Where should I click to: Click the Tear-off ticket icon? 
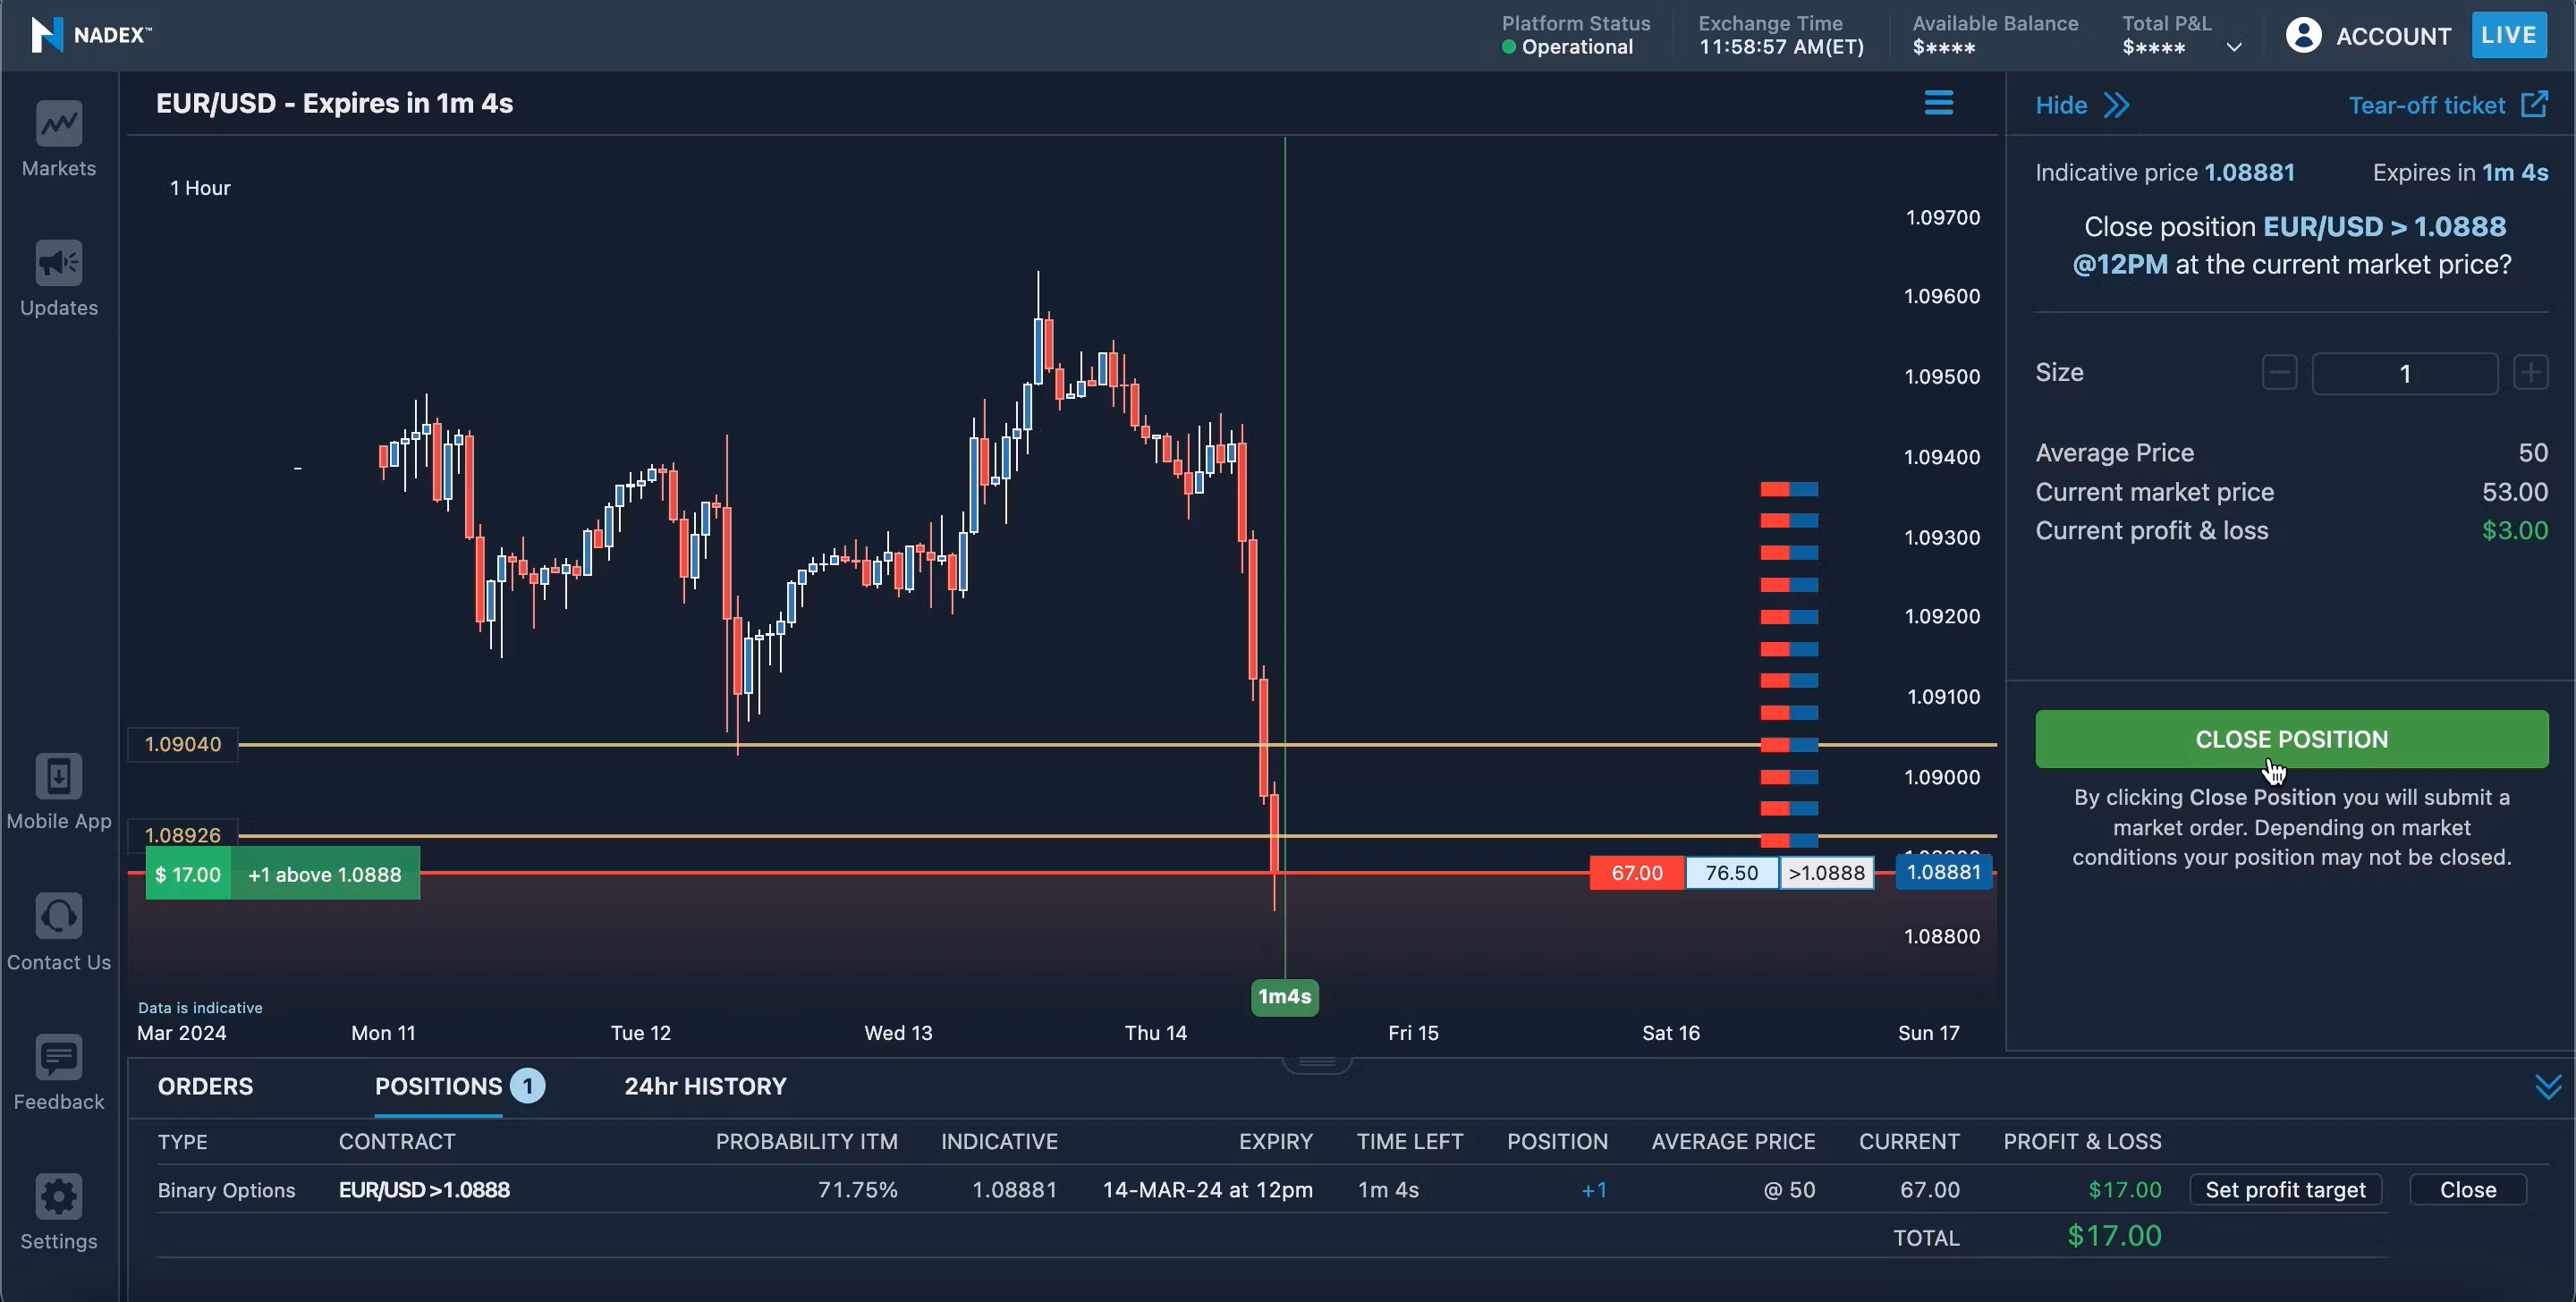coord(2535,104)
